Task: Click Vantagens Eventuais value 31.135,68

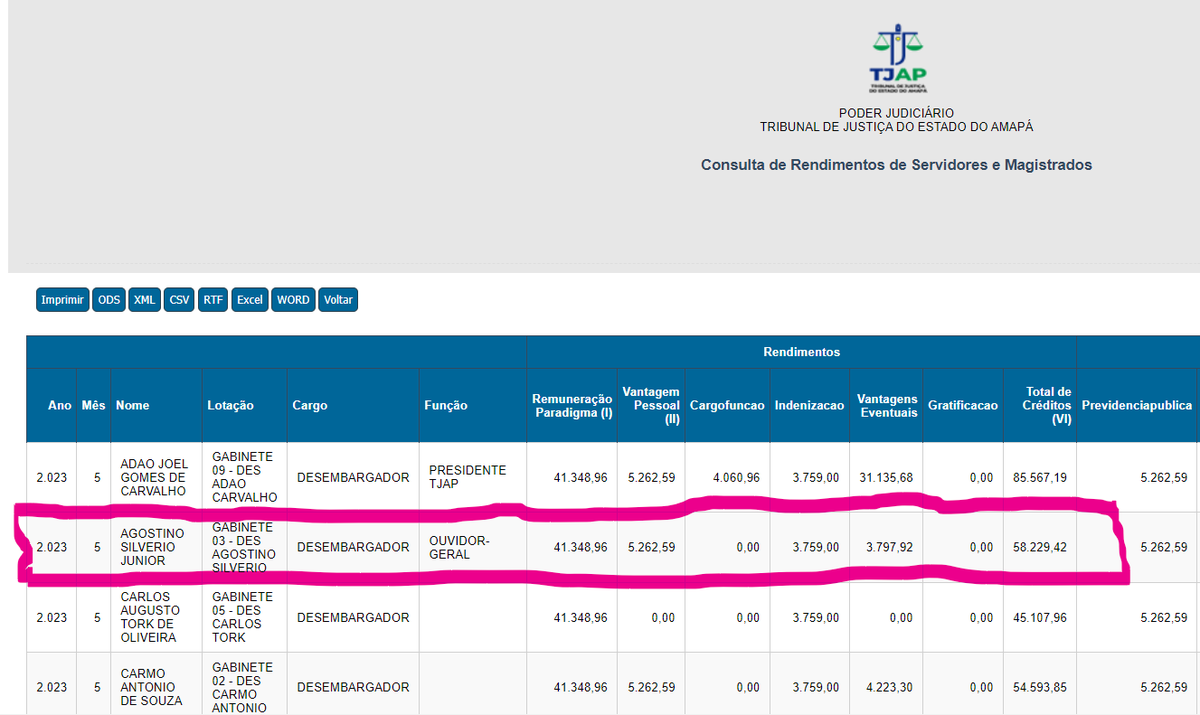Action: tap(887, 478)
